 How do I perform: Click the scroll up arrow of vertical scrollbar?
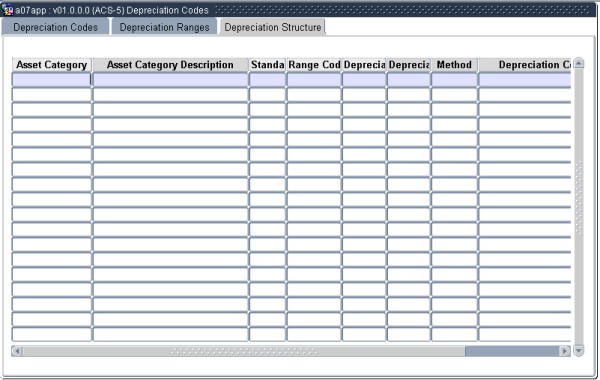click(x=579, y=63)
